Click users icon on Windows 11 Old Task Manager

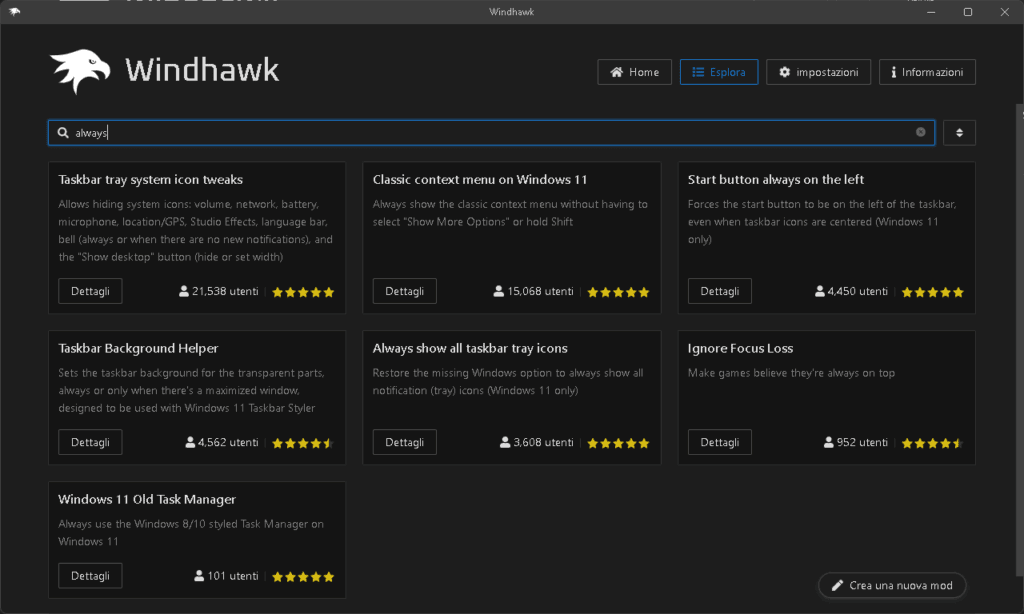199,577
